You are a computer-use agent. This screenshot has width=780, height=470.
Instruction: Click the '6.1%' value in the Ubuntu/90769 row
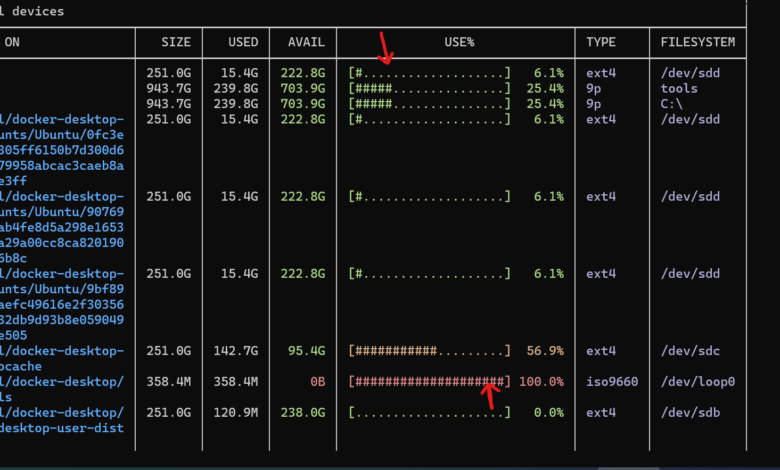coord(549,196)
